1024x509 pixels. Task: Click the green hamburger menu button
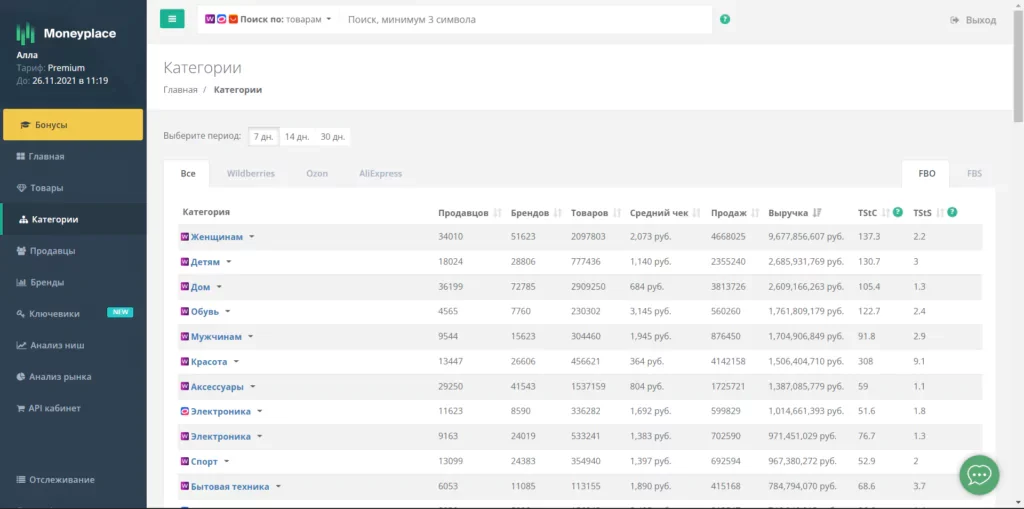pos(172,19)
